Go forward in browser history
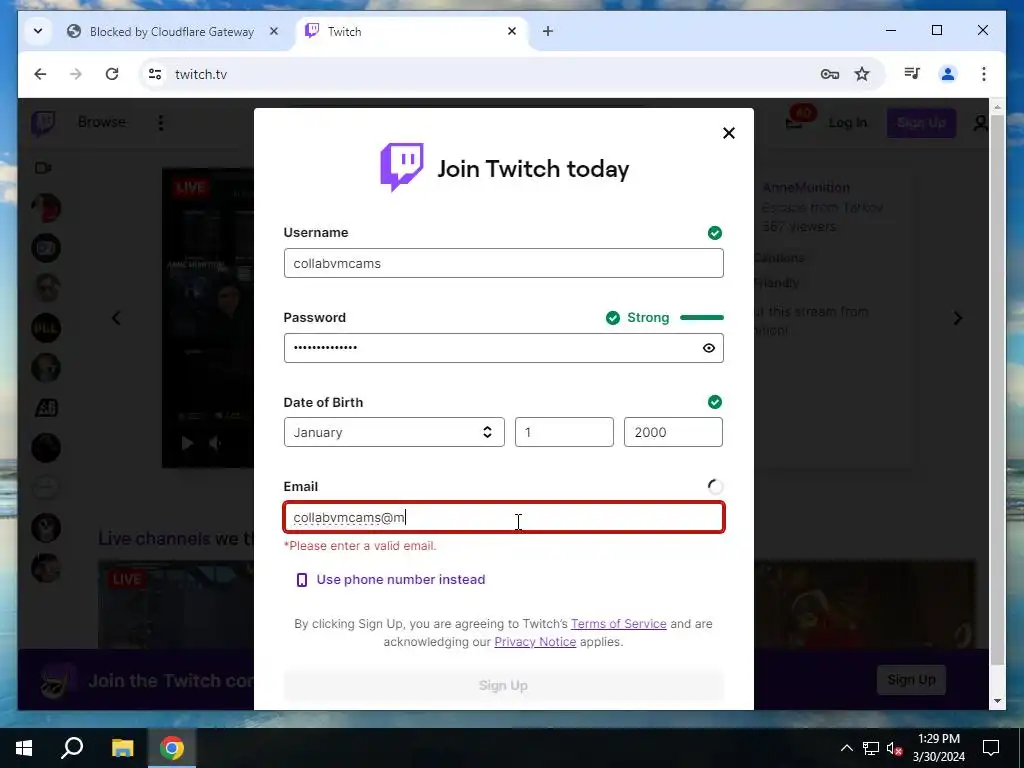This screenshot has width=1024, height=768. 76,74
